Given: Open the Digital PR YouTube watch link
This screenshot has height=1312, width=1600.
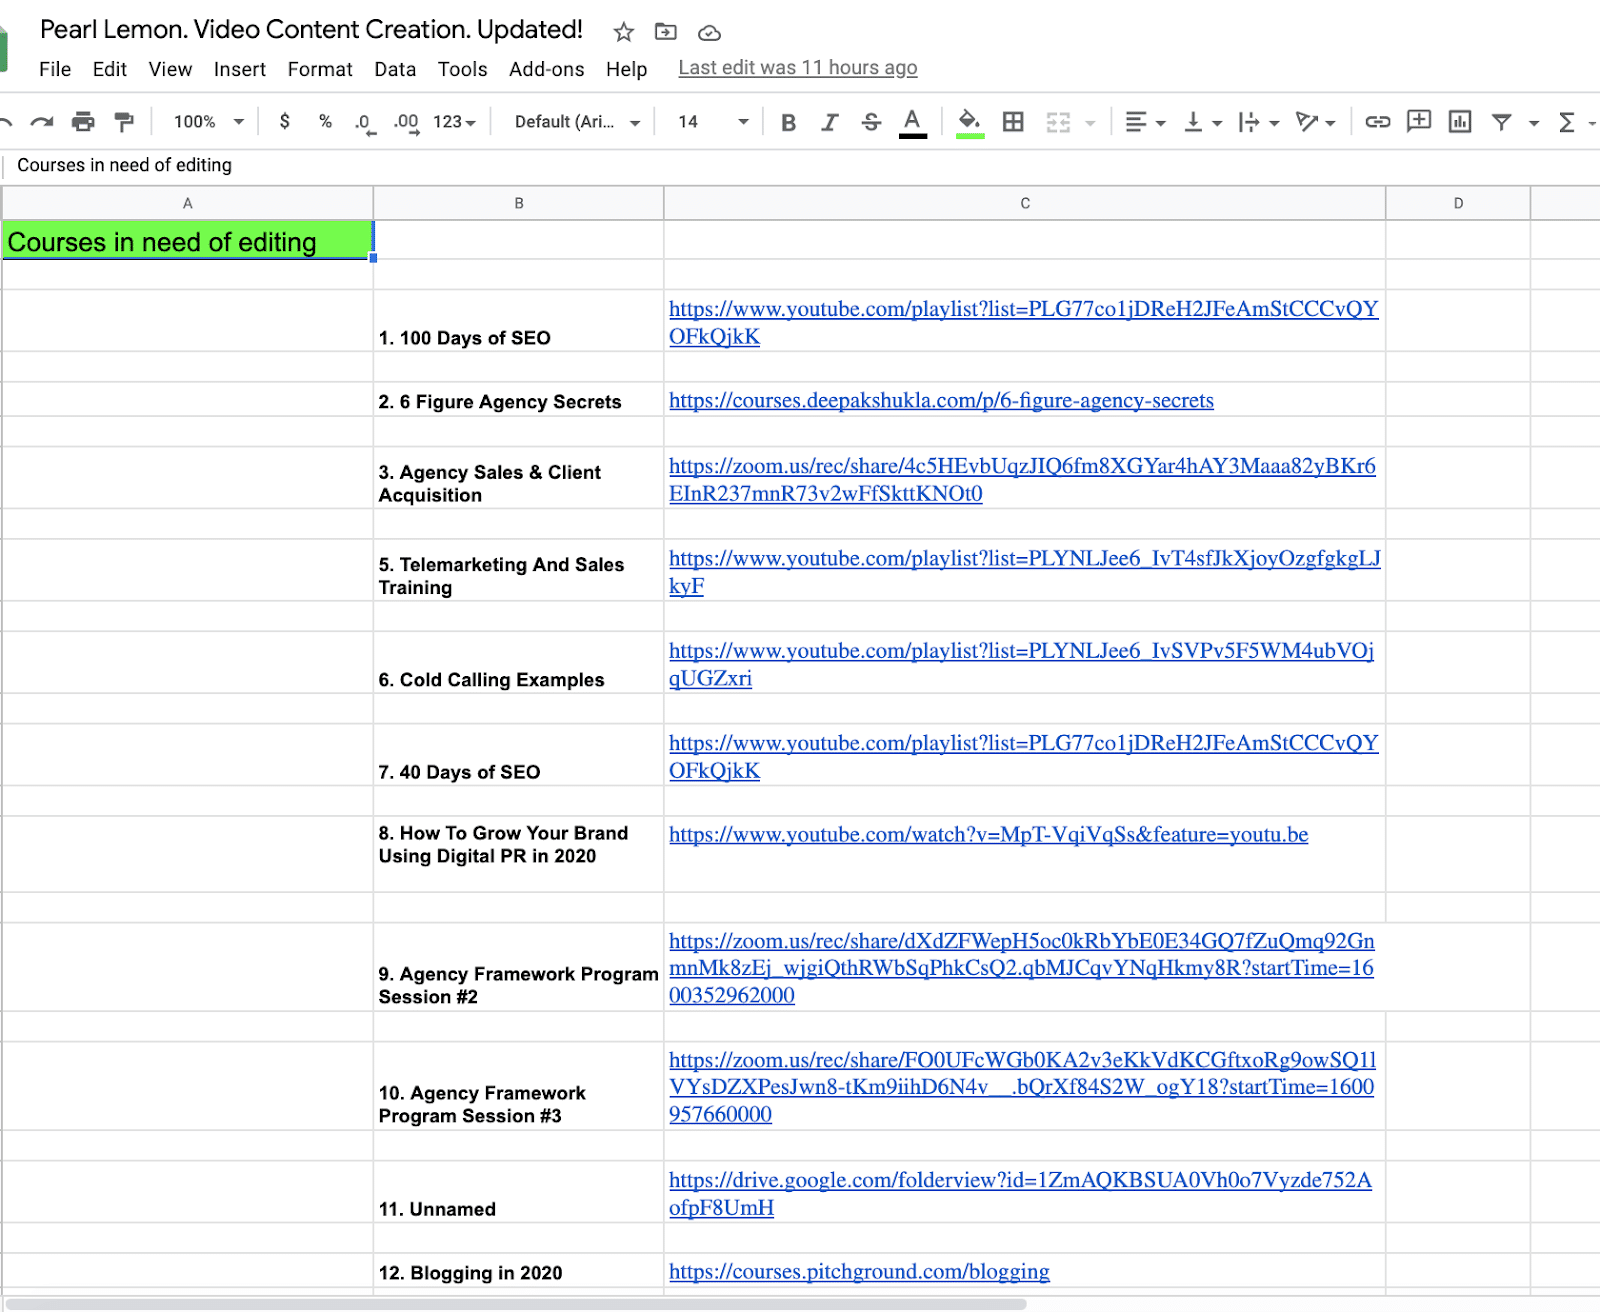Looking at the screenshot, I should (x=988, y=835).
